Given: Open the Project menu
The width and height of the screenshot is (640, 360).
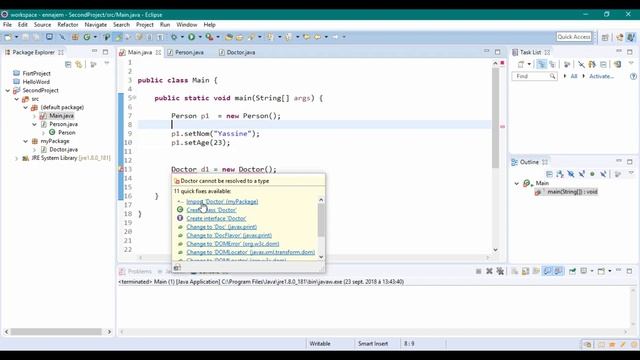Looking at the screenshot, I should [x=144, y=25].
